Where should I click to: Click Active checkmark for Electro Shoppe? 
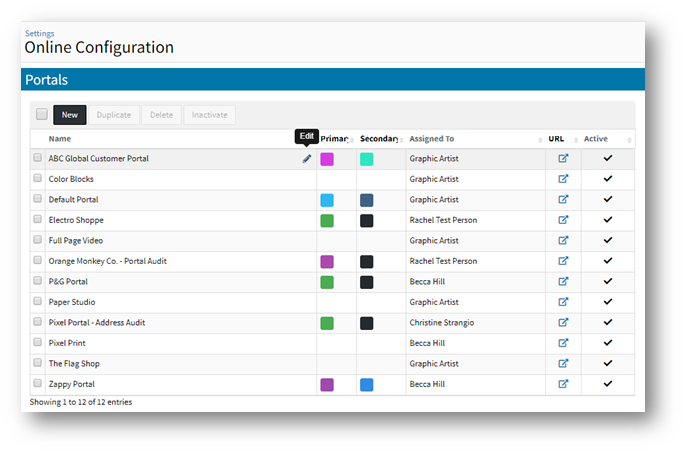coord(608,220)
